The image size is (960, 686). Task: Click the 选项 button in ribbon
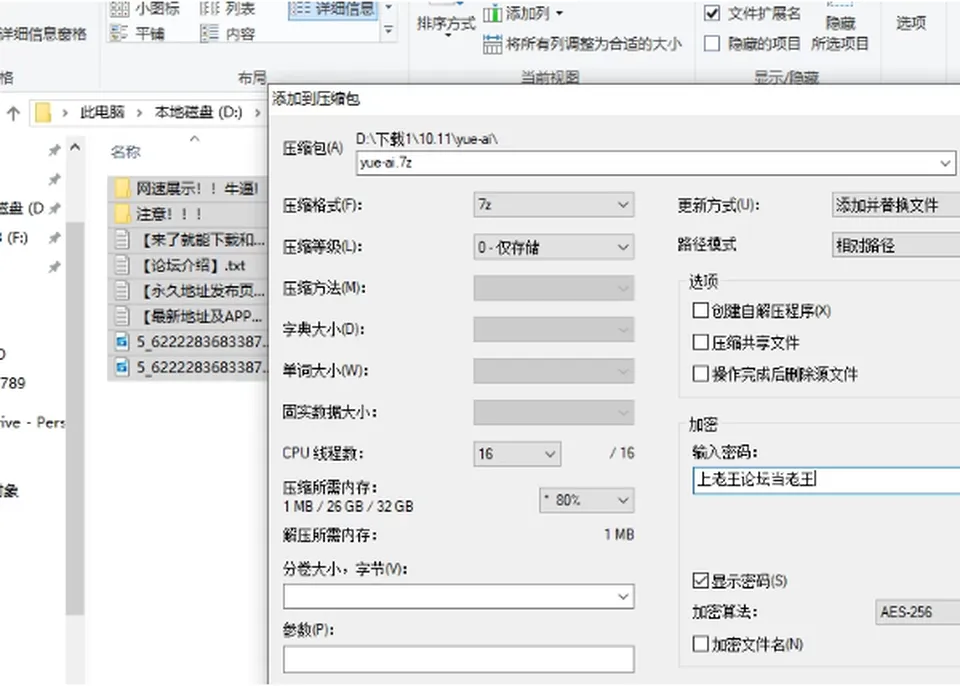911,23
